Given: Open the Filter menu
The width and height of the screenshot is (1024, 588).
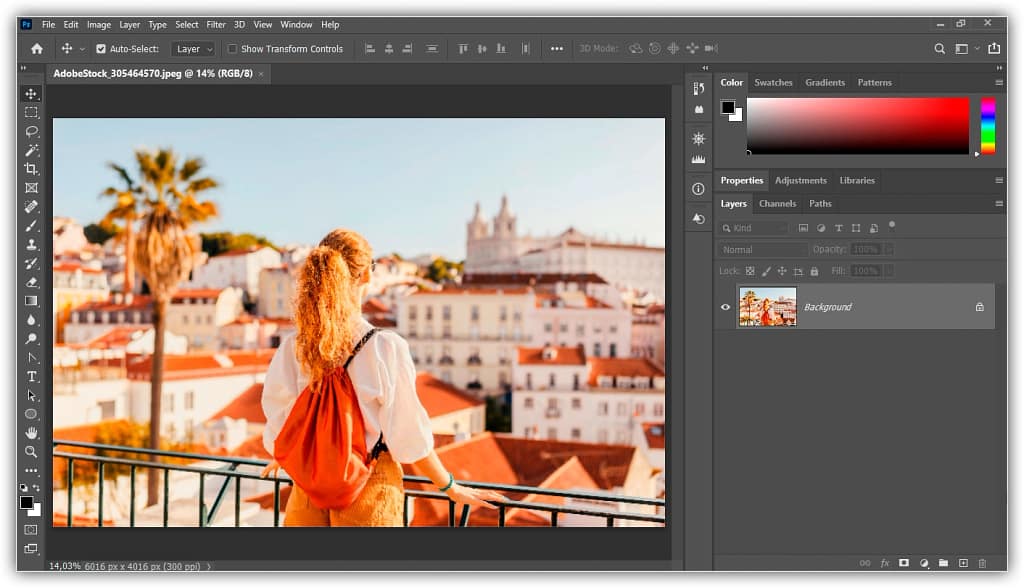Looking at the screenshot, I should pos(216,25).
